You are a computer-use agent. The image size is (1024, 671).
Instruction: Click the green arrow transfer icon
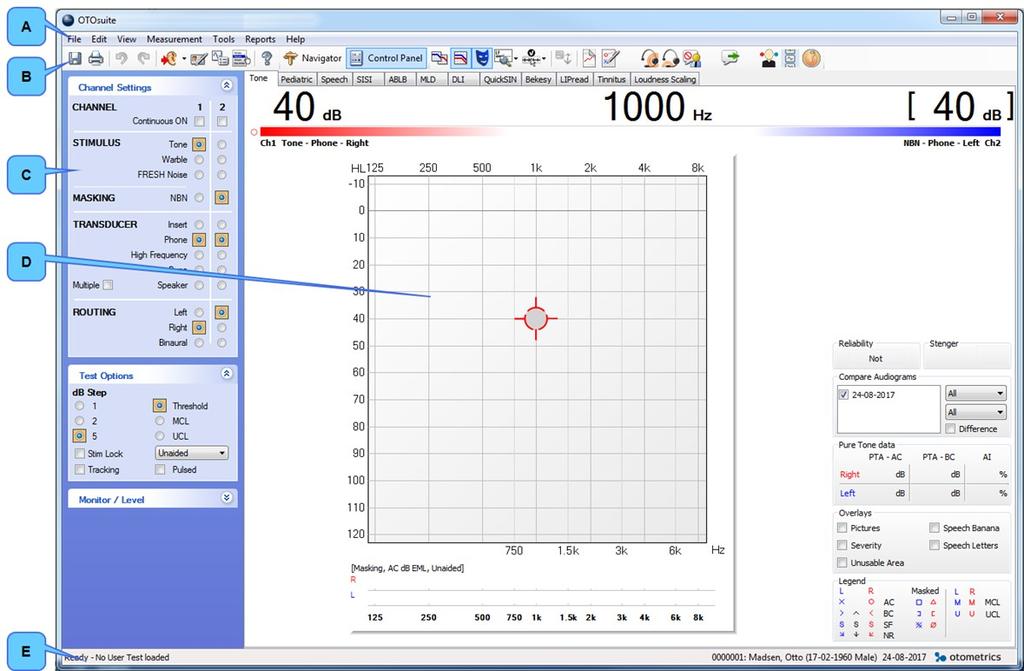[x=730, y=58]
